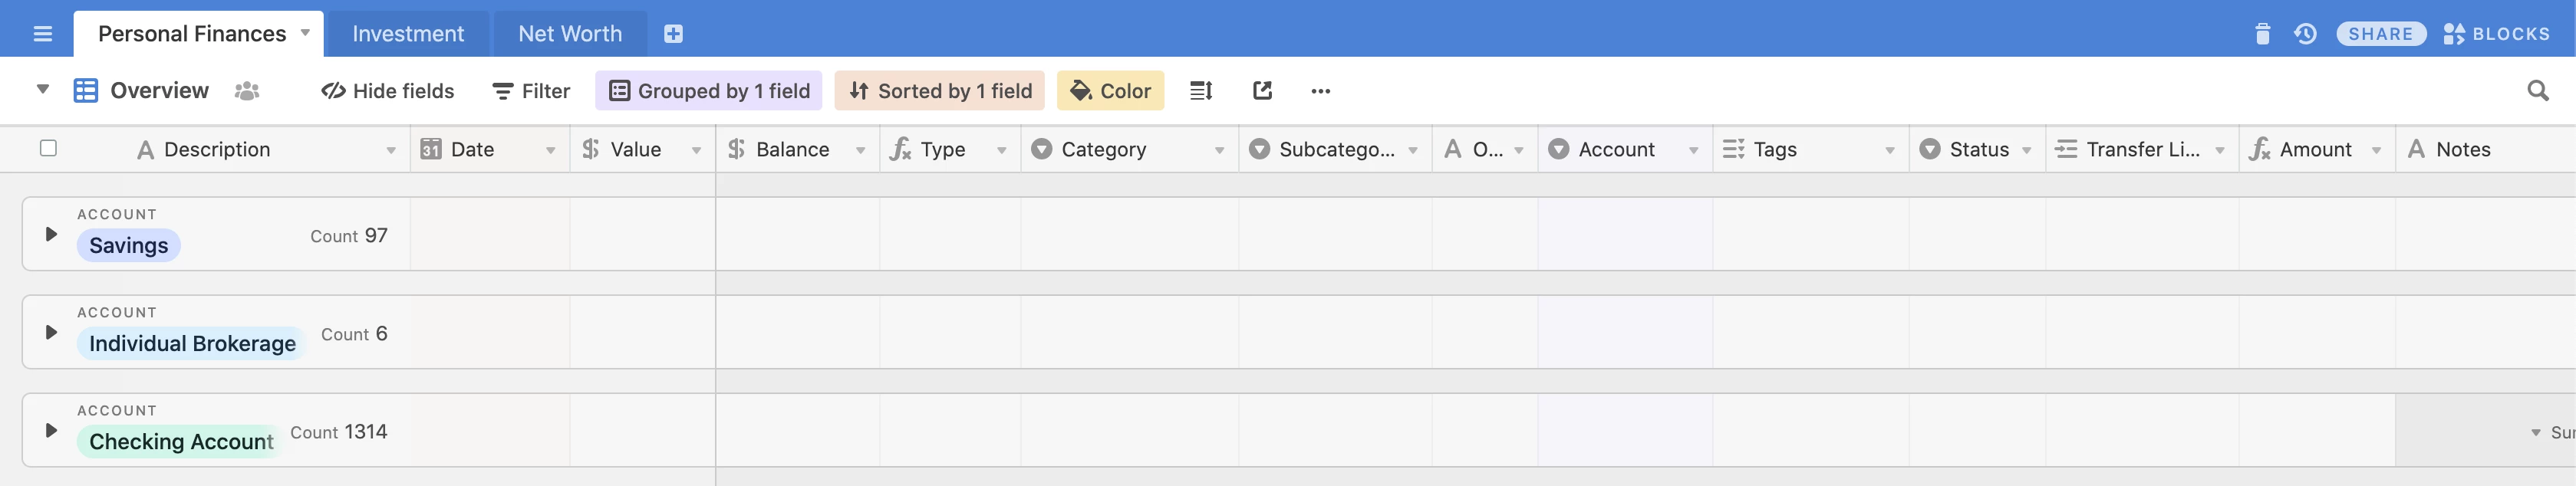The width and height of the screenshot is (2576, 486).
Task: Open Value column dropdown arrow
Action: [696, 150]
